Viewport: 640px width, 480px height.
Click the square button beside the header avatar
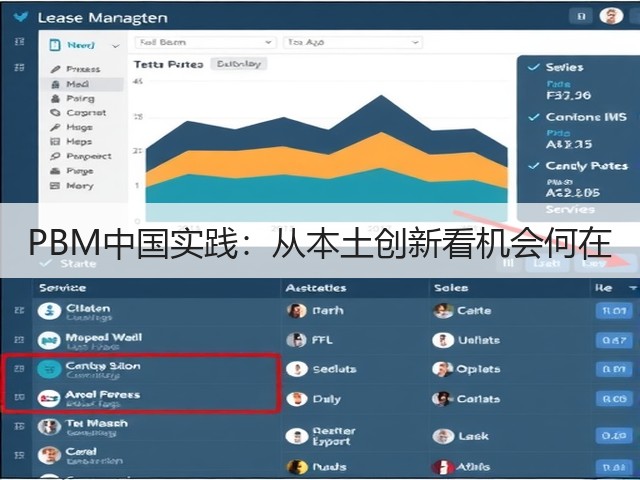tap(581, 16)
